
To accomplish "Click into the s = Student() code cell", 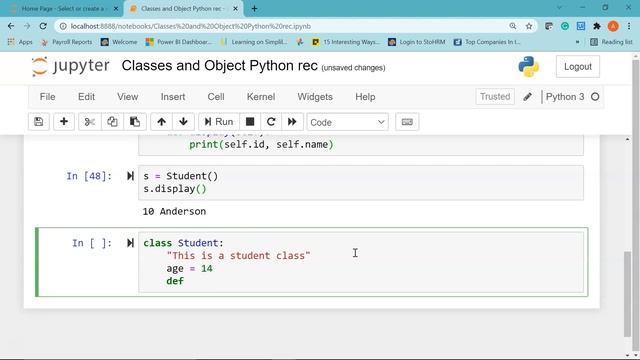I will tap(361, 182).
